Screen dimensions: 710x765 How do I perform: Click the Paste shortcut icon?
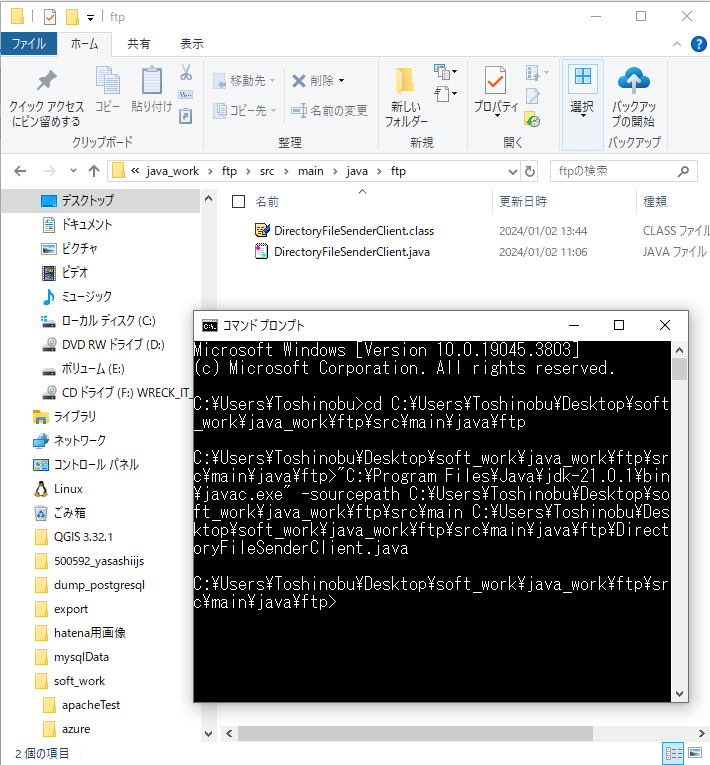(x=186, y=116)
